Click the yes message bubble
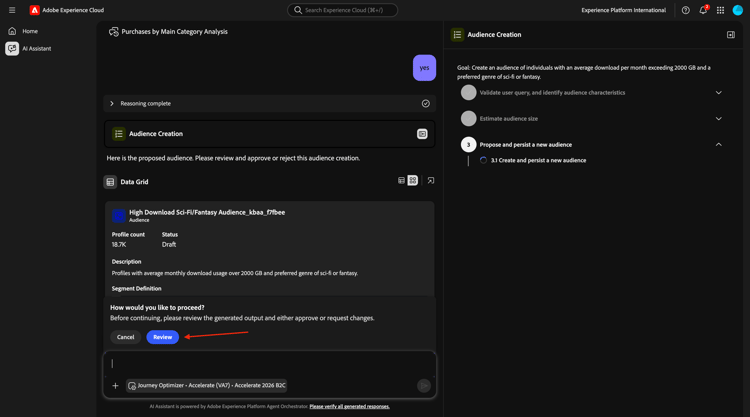The width and height of the screenshot is (750, 417). pos(424,68)
